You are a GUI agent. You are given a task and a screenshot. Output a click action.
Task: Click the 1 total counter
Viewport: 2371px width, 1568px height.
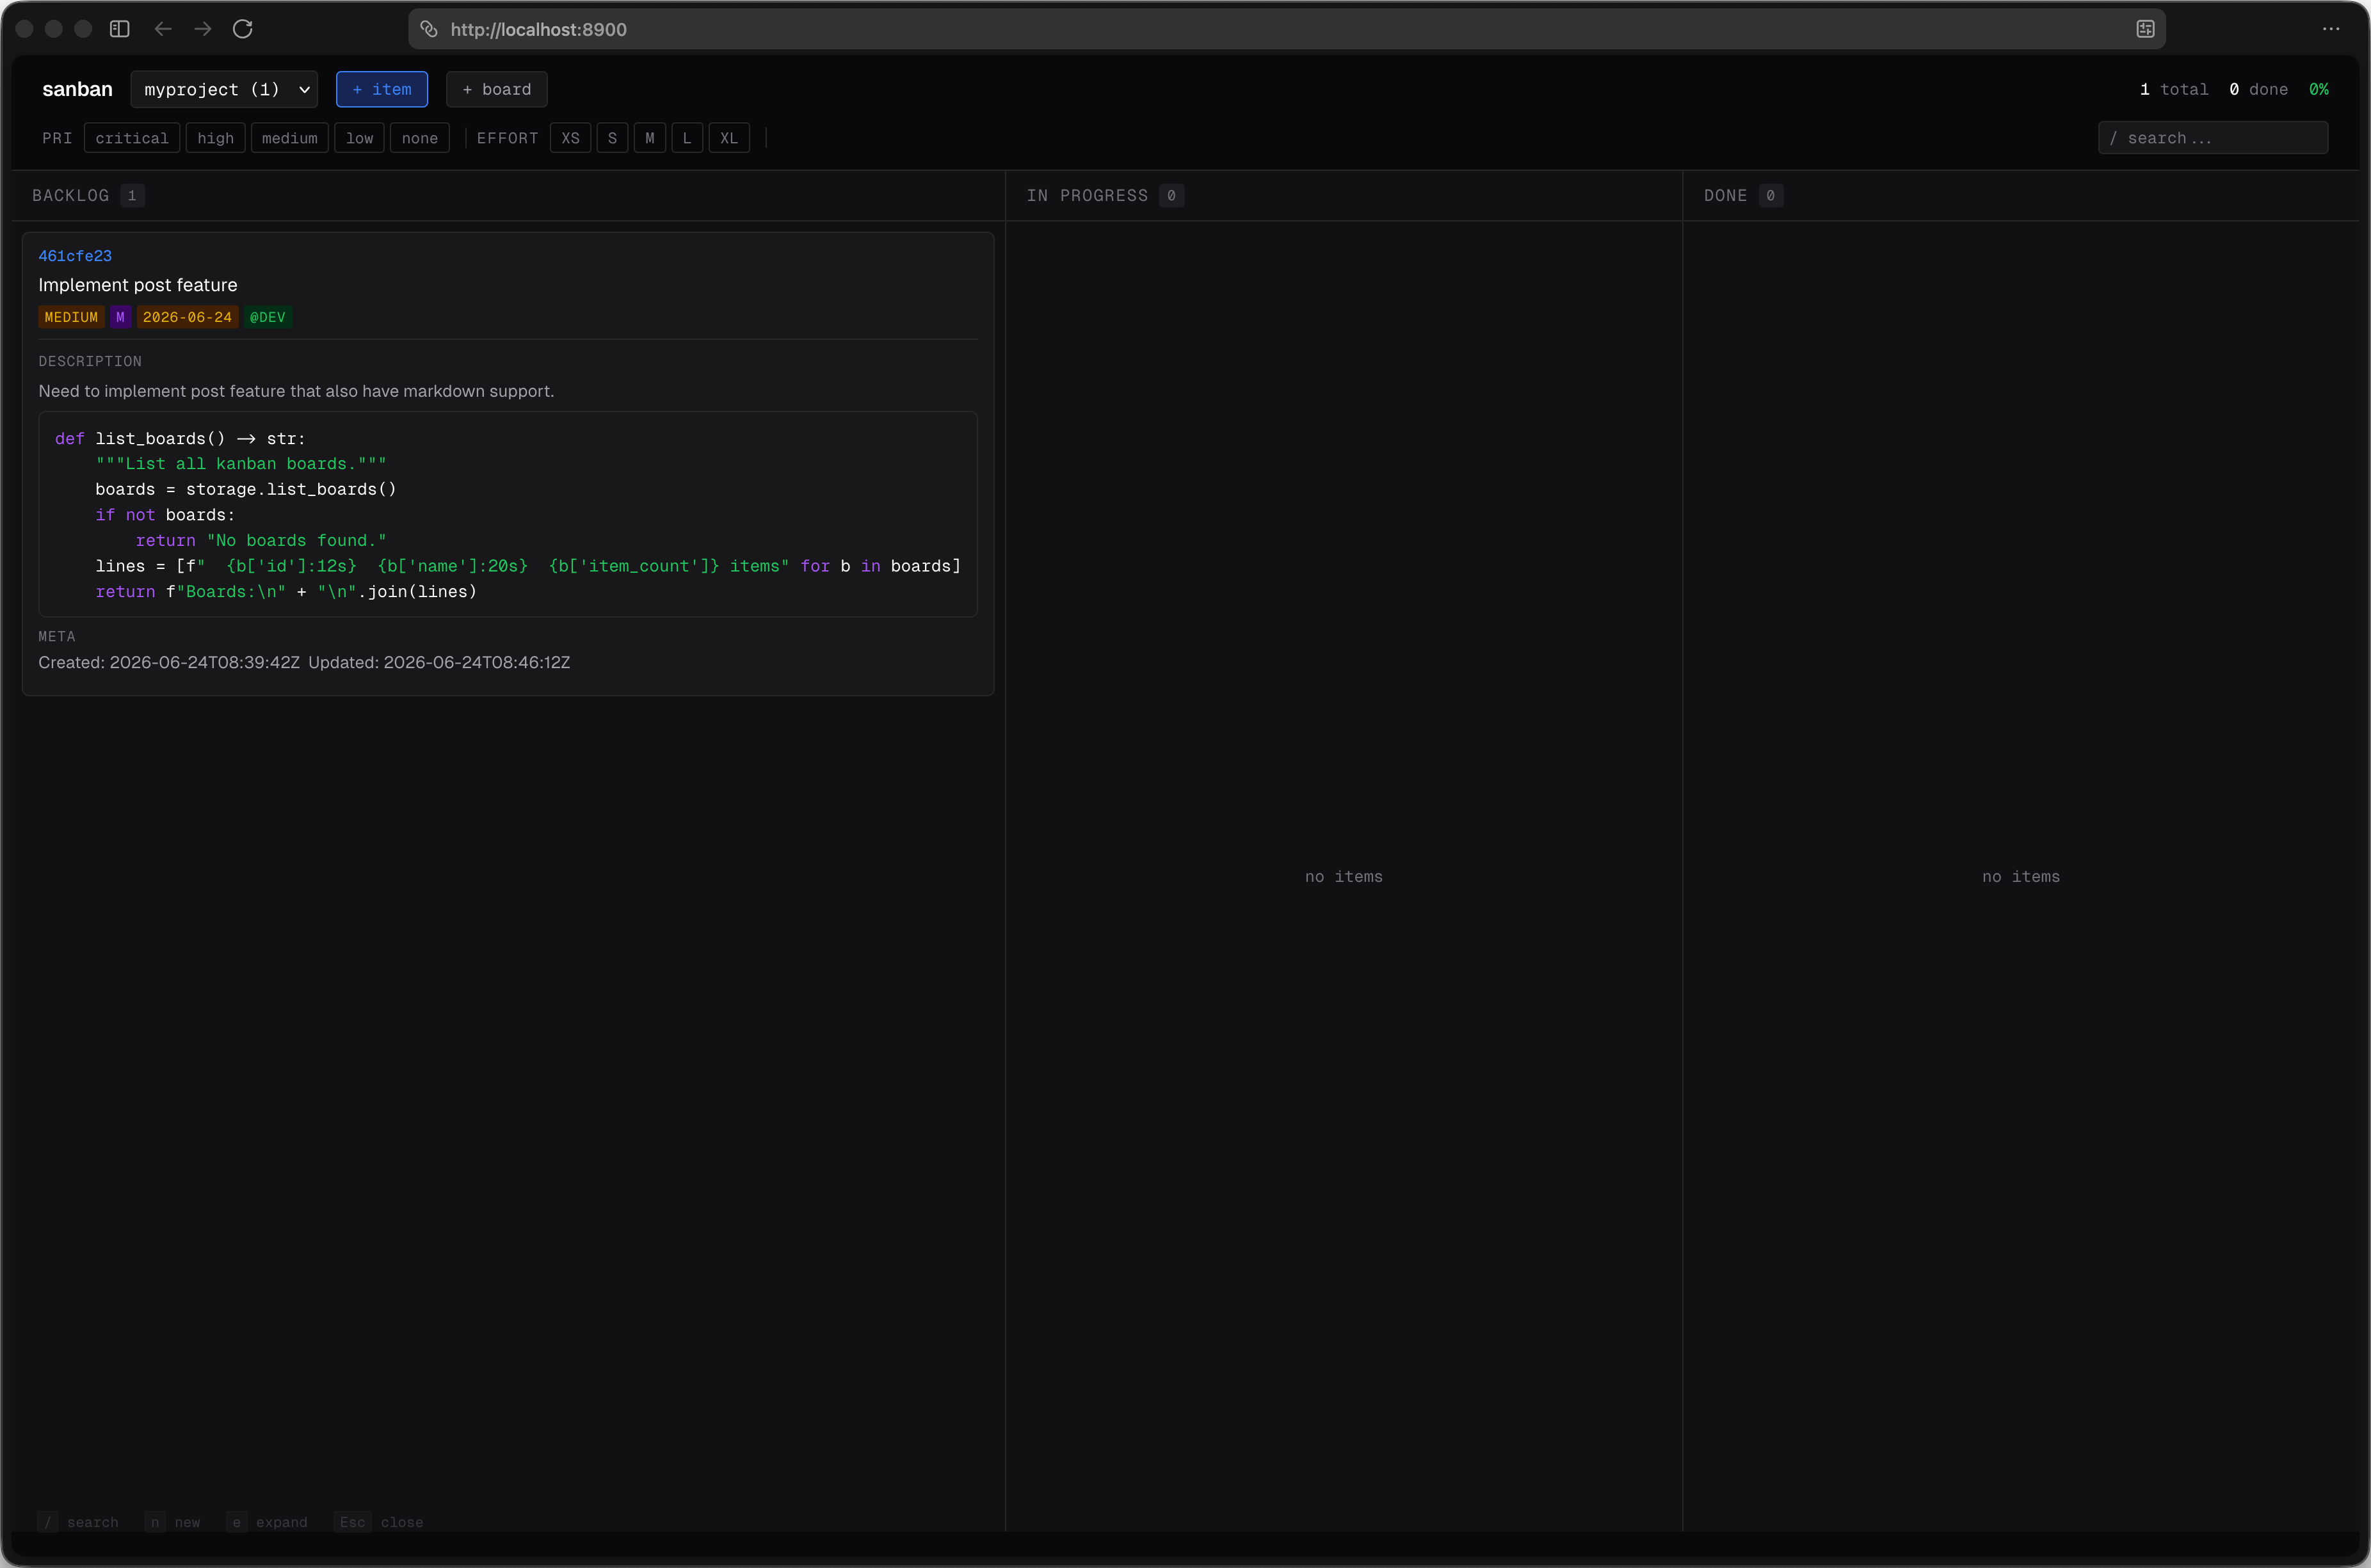click(x=2174, y=89)
